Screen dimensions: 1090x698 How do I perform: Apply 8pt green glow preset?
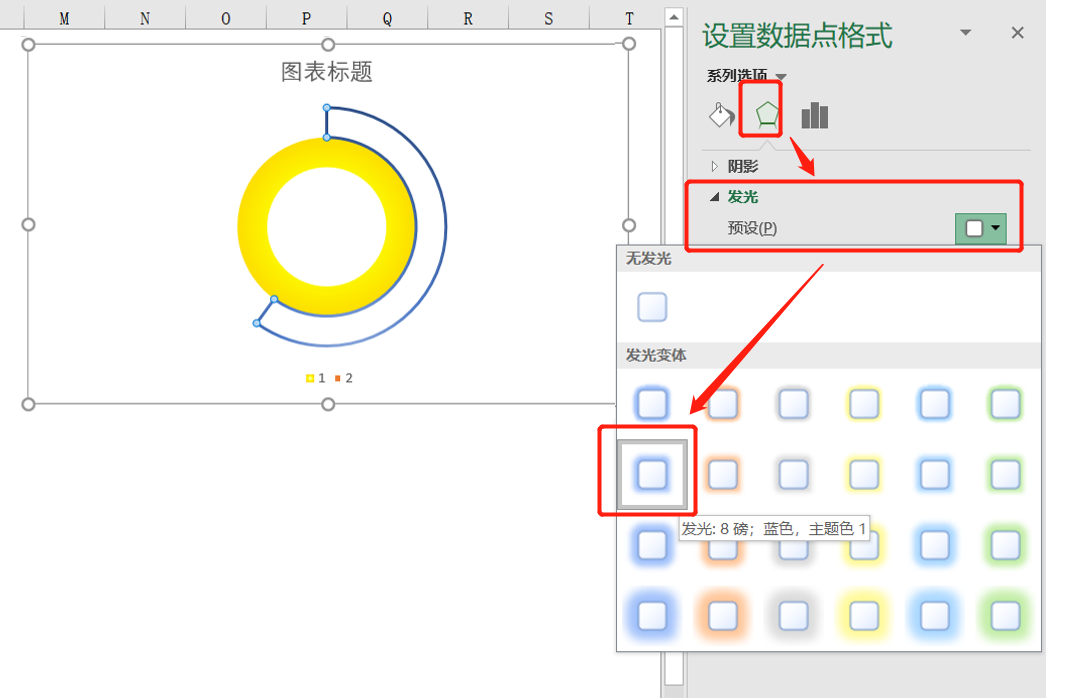(x=1005, y=474)
